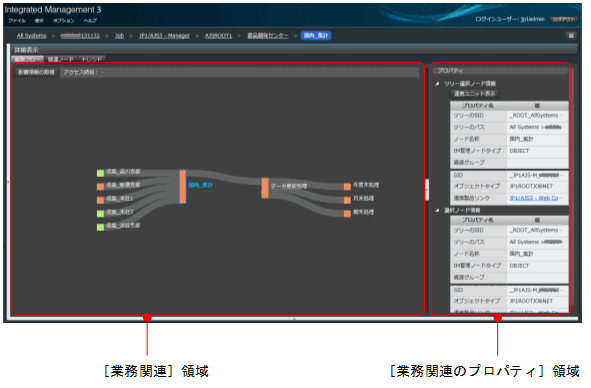Click the highlighted 国内_集計 breadcrumb
This screenshot has width=591, height=388.
click(x=316, y=36)
